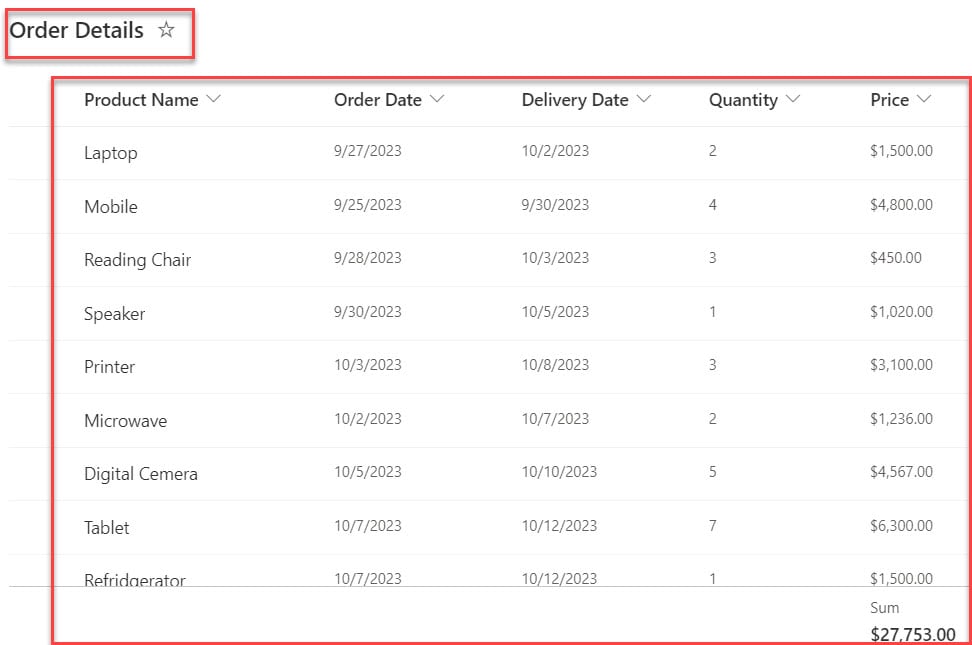Click the 10/3/2023 order date for Printer

[x=368, y=365]
